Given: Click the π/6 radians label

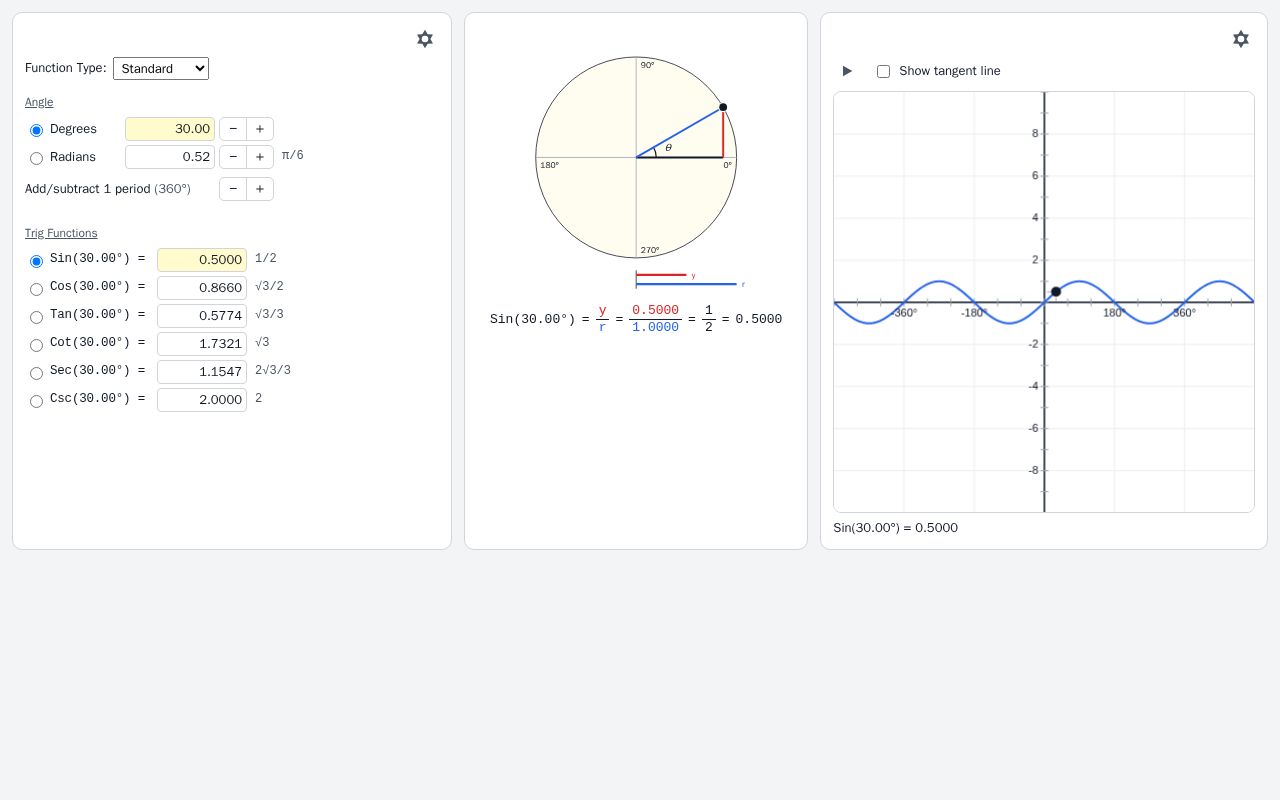Looking at the screenshot, I should pos(293,156).
